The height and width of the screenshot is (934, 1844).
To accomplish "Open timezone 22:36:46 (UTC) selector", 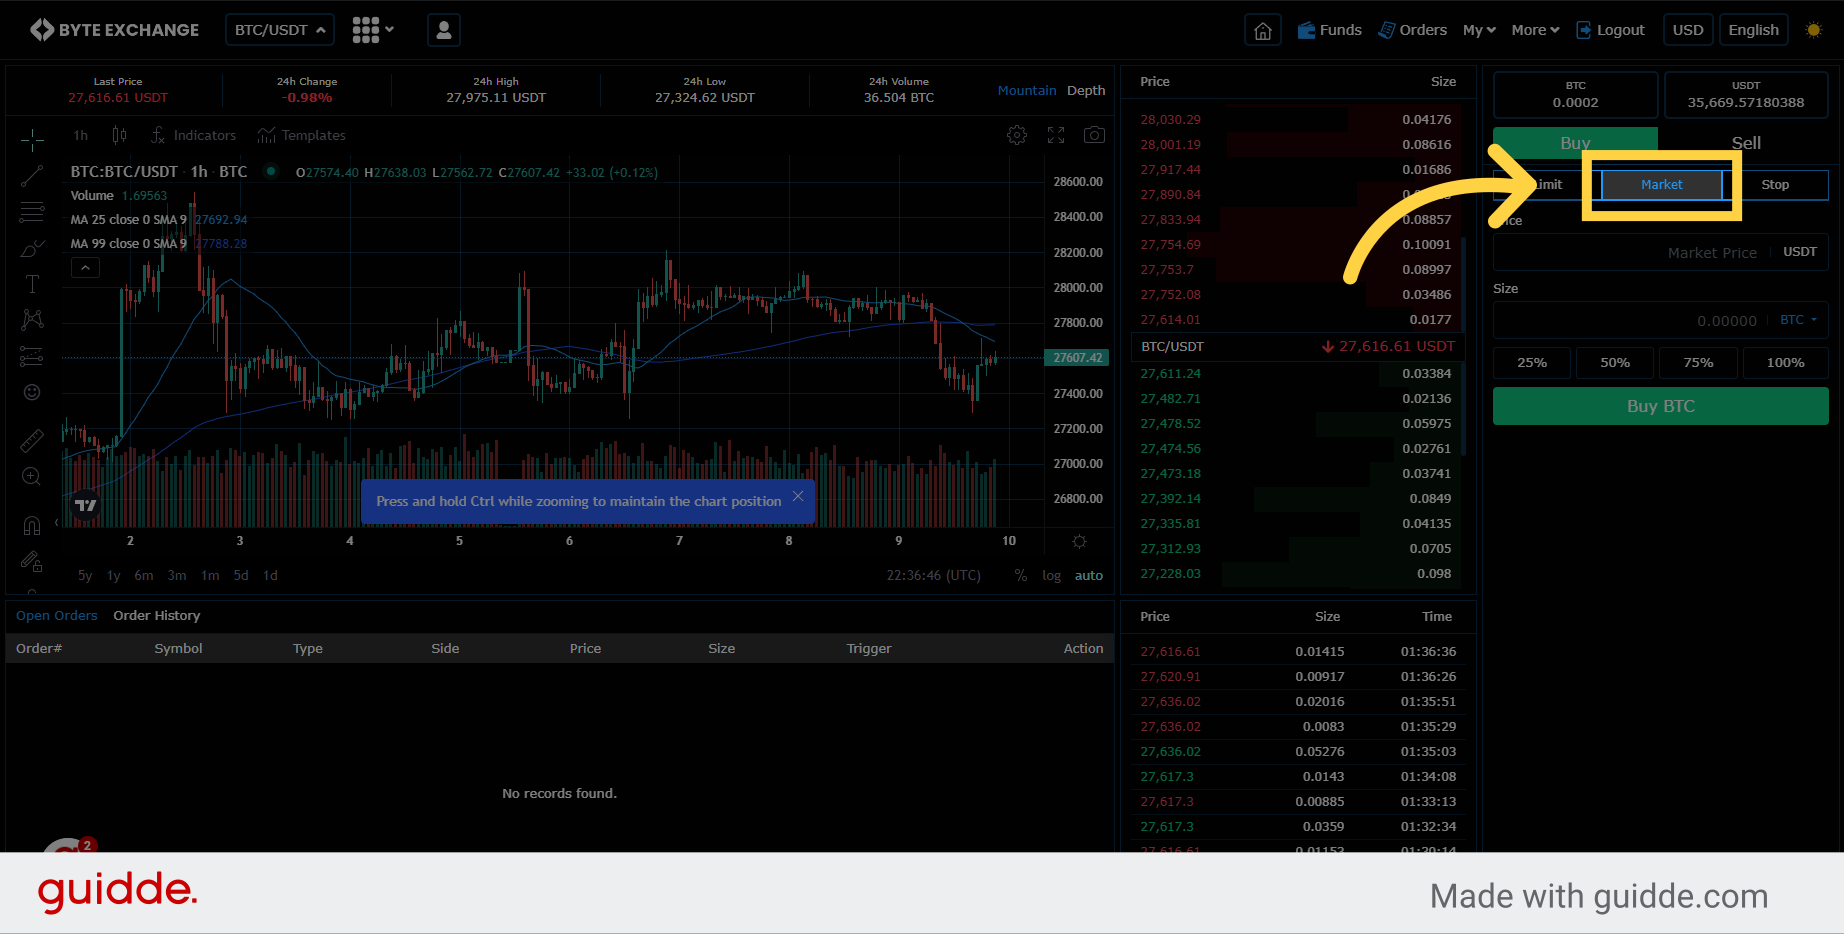I will pyautogui.click(x=934, y=575).
